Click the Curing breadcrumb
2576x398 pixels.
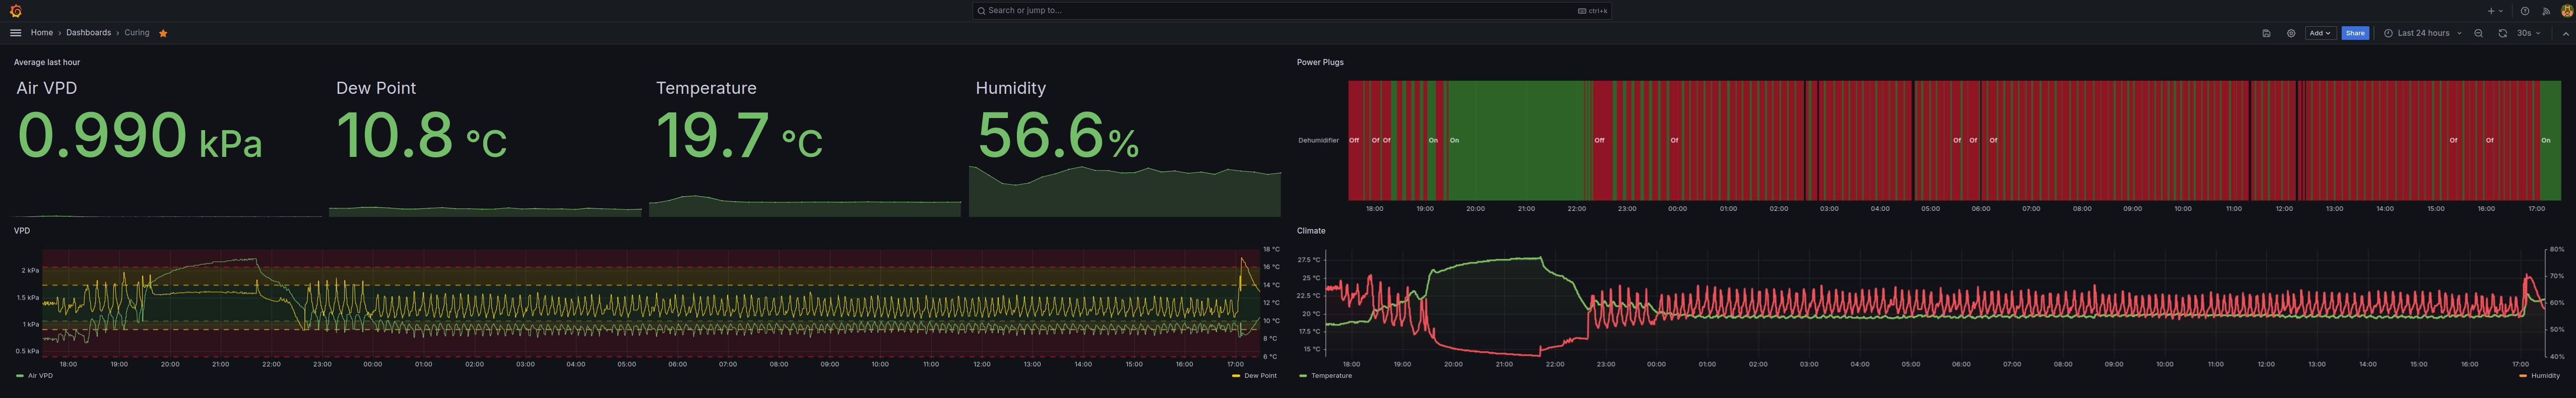pos(137,33)
